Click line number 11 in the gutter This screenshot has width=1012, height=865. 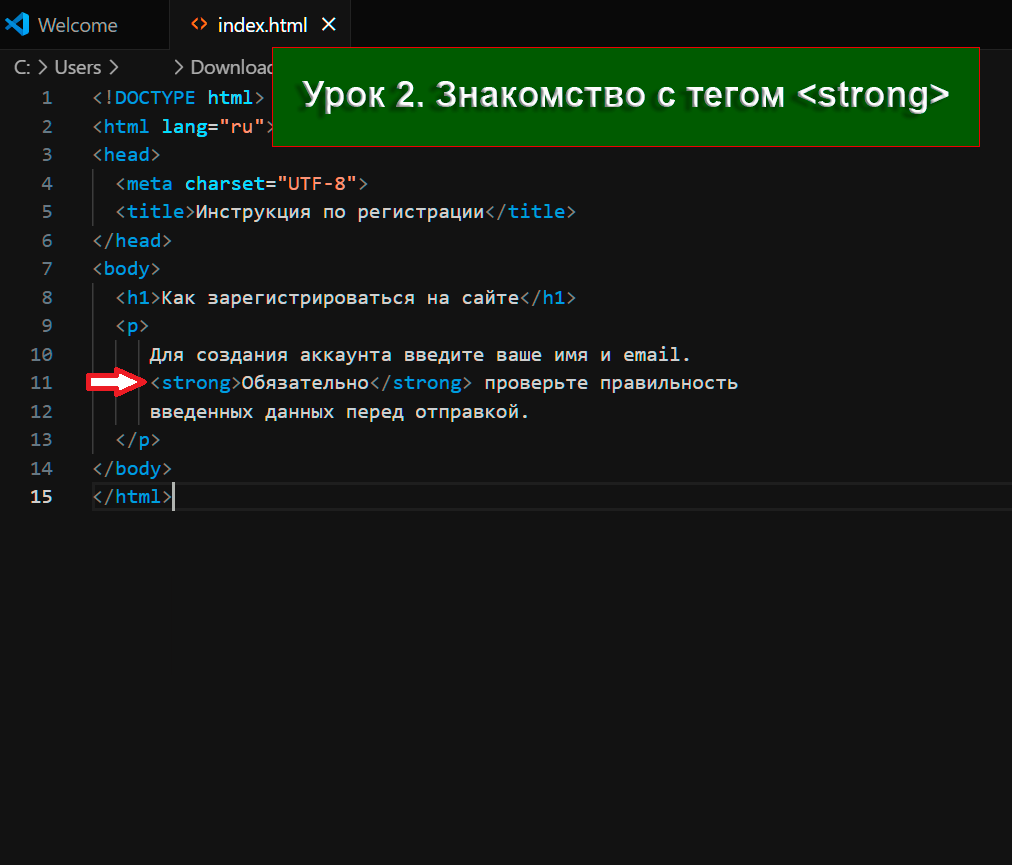tap(41, 383)
